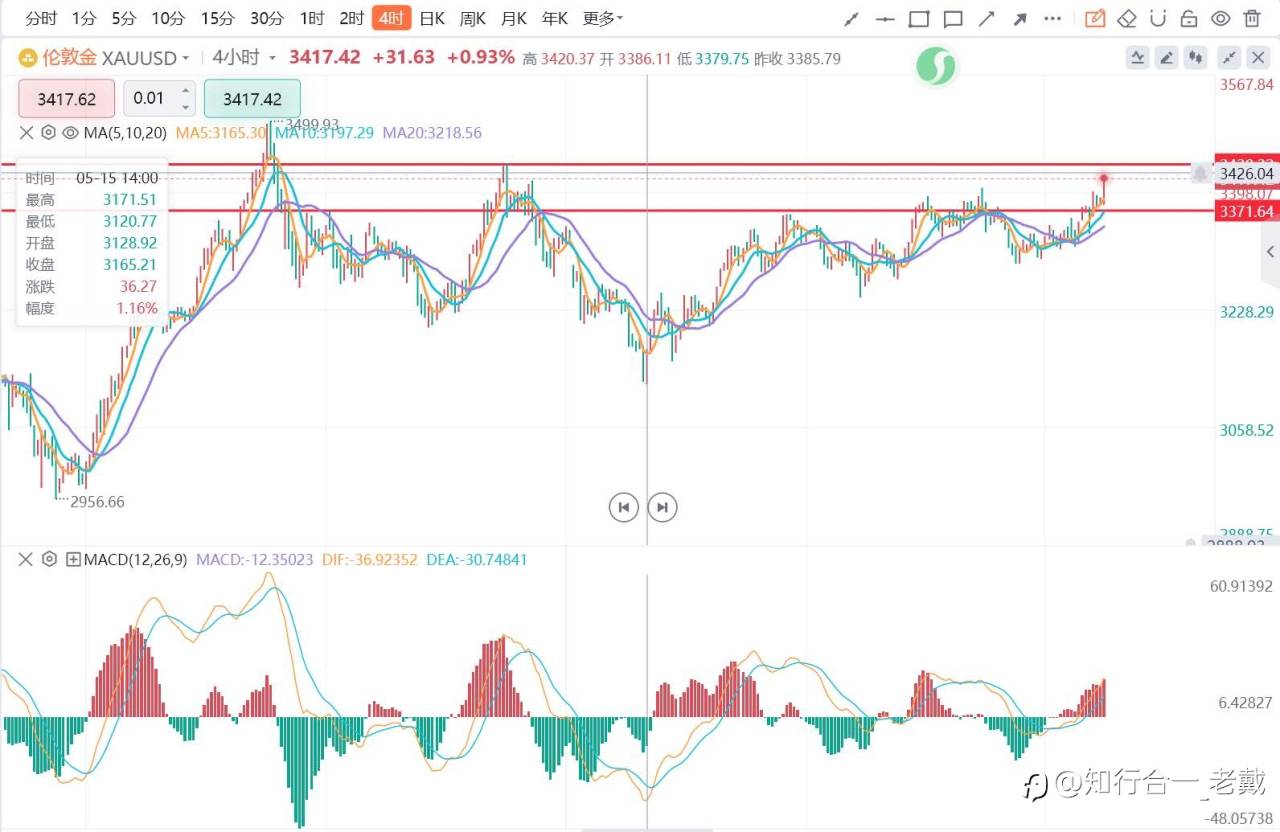Click the 3371.64 red price line label
The image size is (1280, 832).
[1245, 211]
